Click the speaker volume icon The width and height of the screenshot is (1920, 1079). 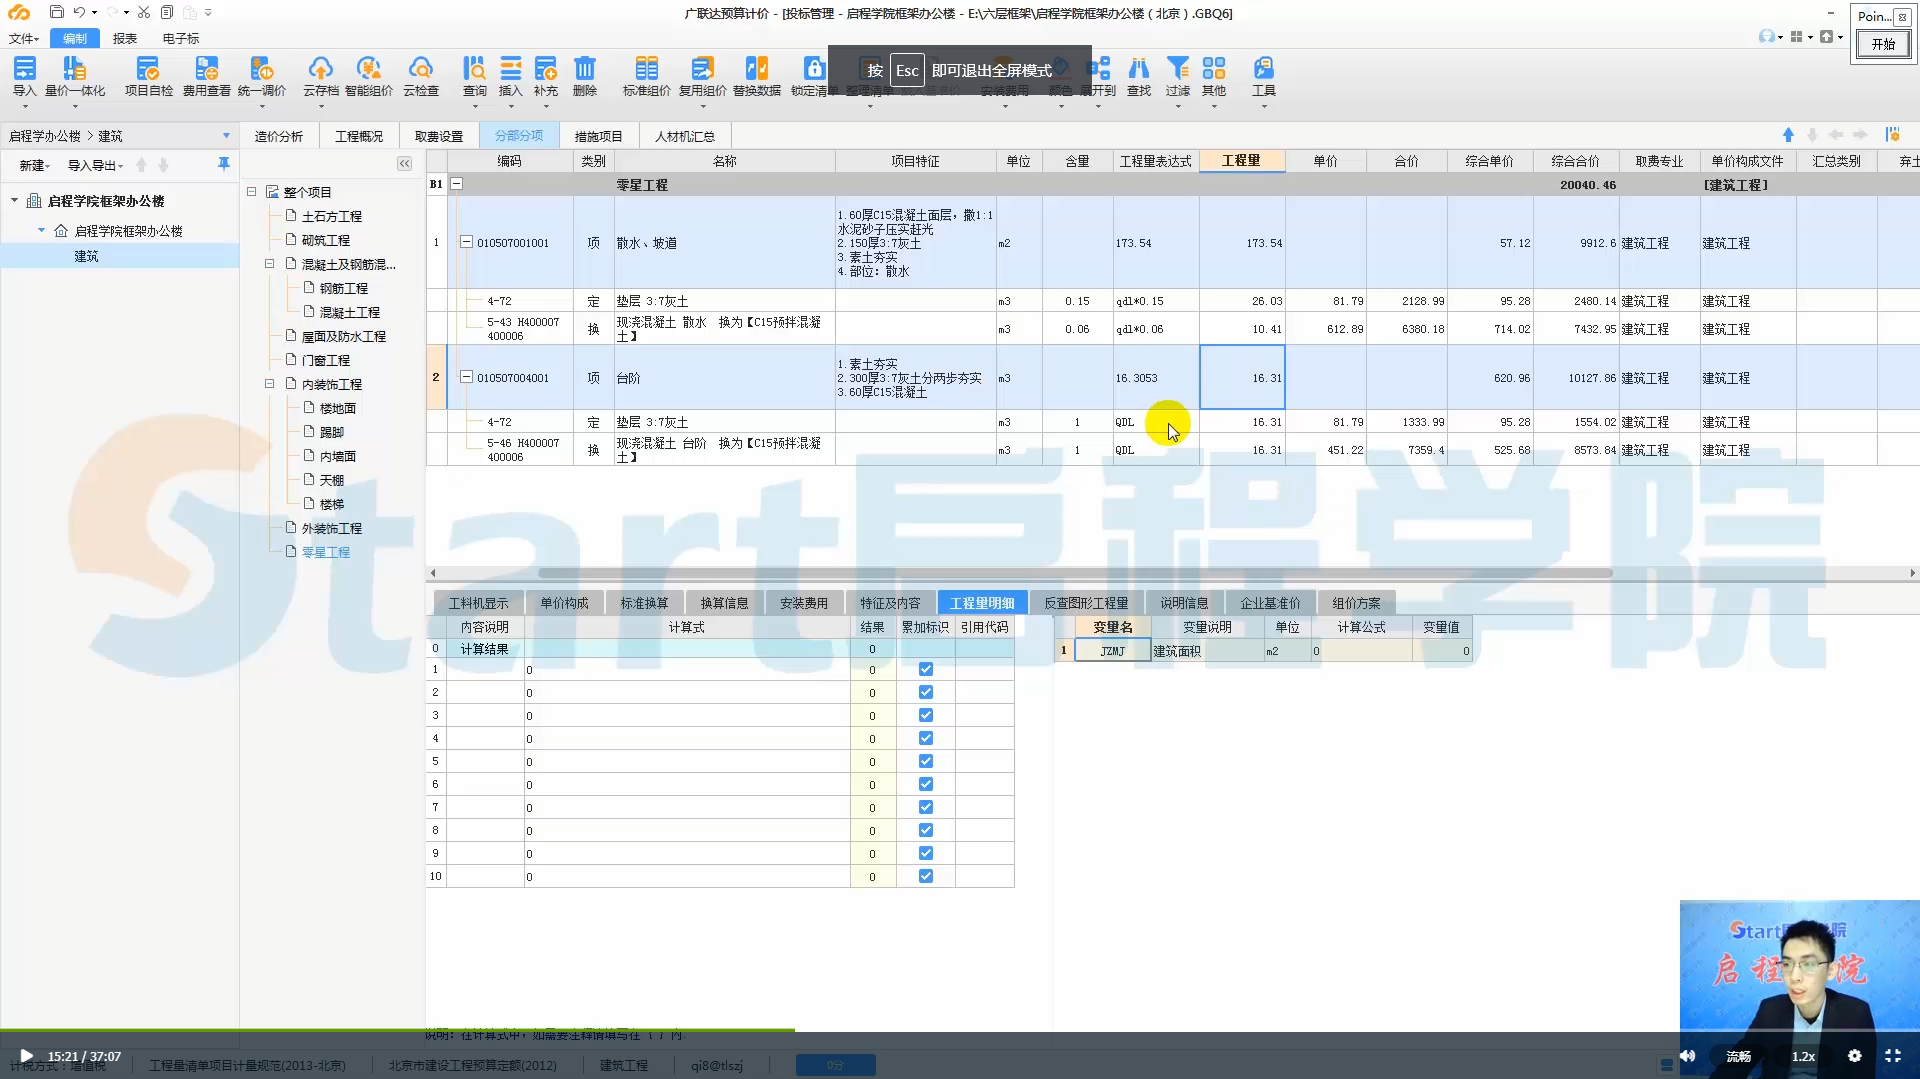(1688, 1056)
